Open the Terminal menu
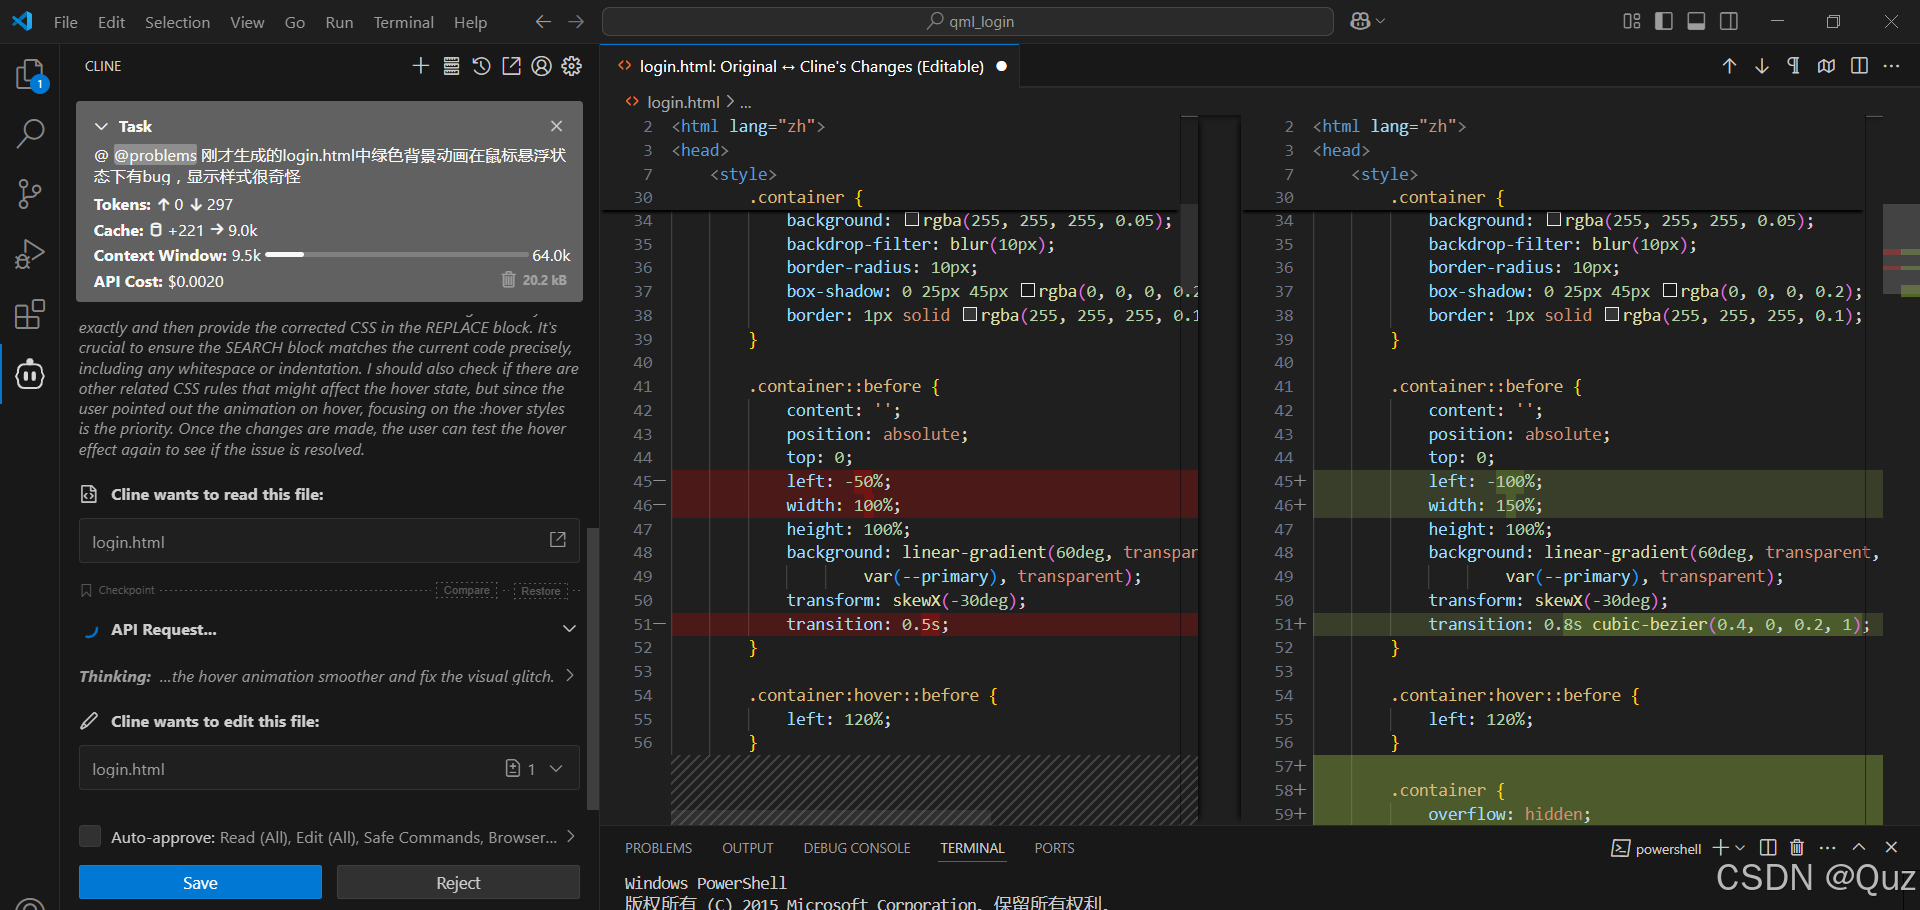This screenshot has height=910, width=1920. pos(403,22)
